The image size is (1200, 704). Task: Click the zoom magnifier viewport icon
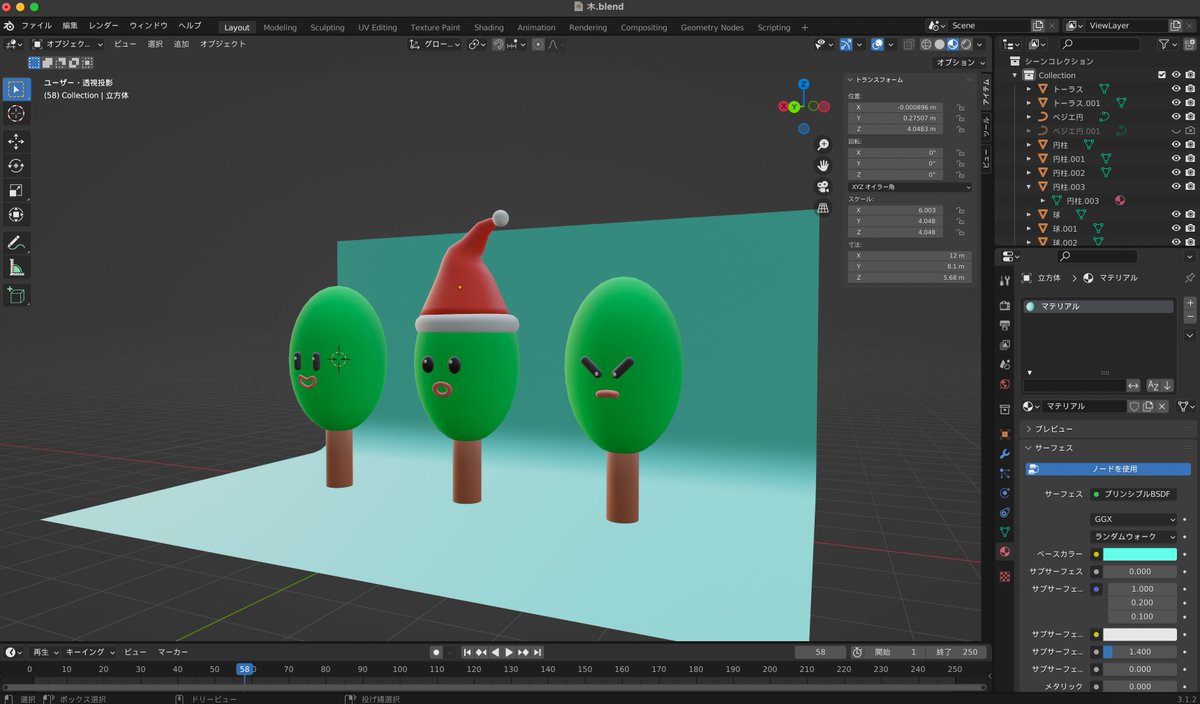pyautogui.click(x=823, y=145)
